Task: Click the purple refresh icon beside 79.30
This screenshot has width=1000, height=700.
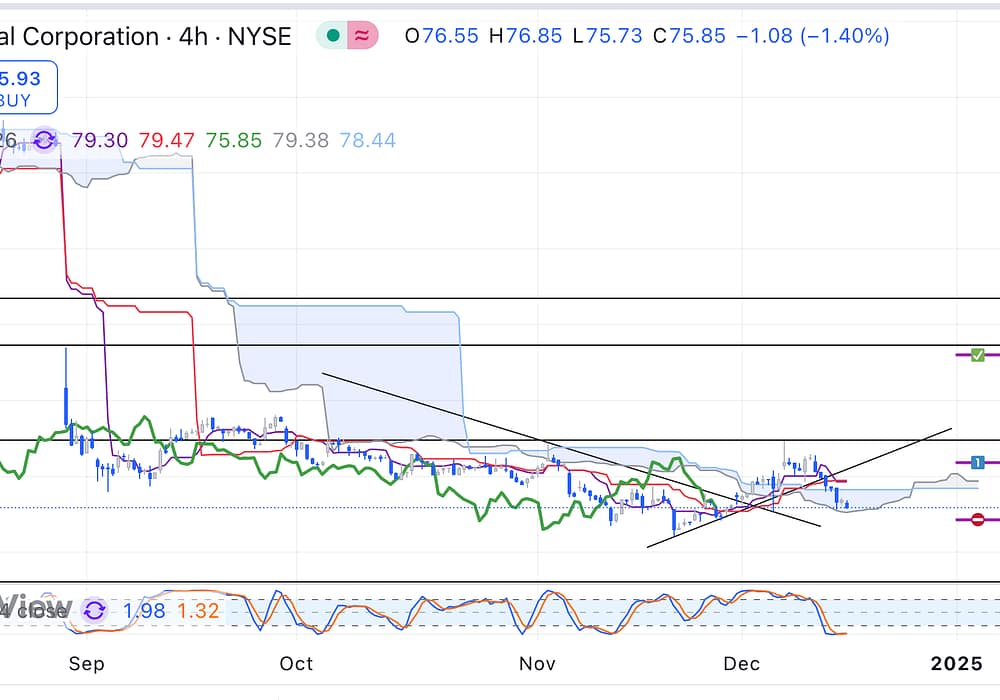Action: (44, 140)
